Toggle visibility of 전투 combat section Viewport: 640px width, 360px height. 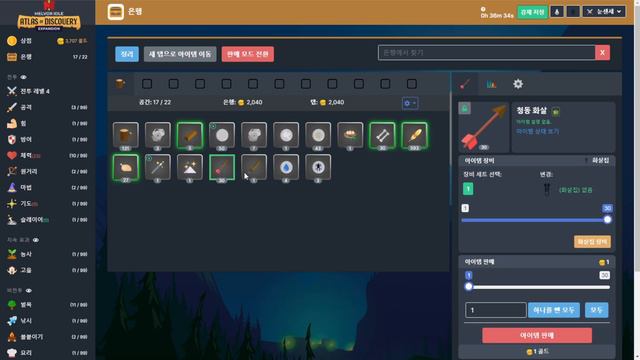[24, 77]
